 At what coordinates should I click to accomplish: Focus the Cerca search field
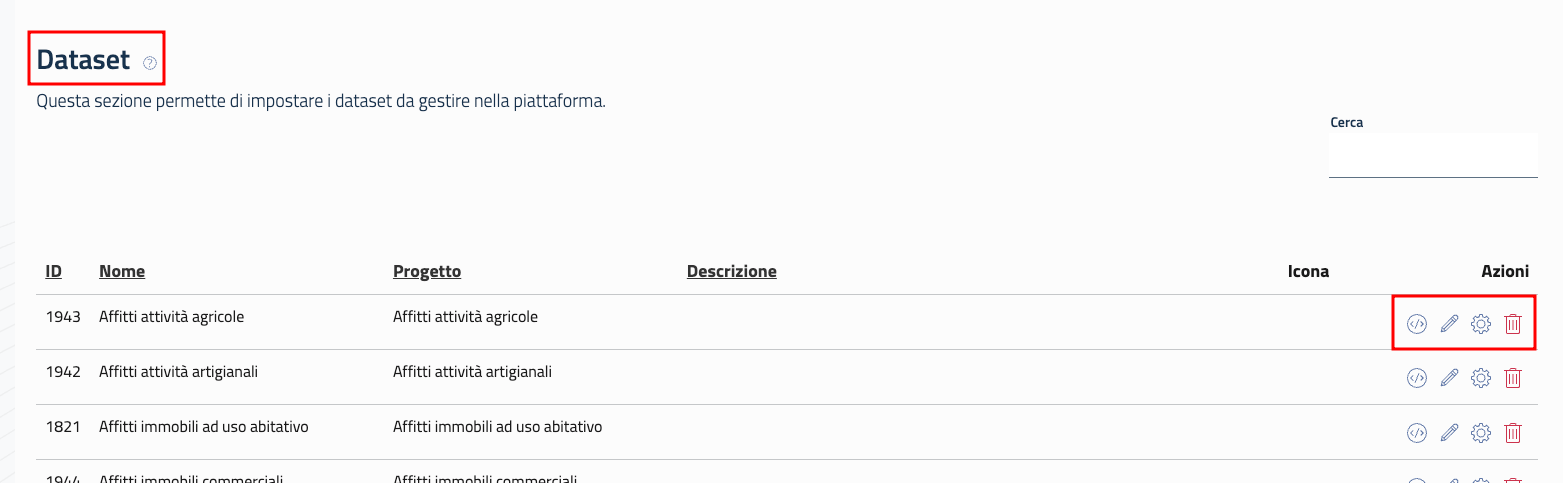pos(1432,156)
